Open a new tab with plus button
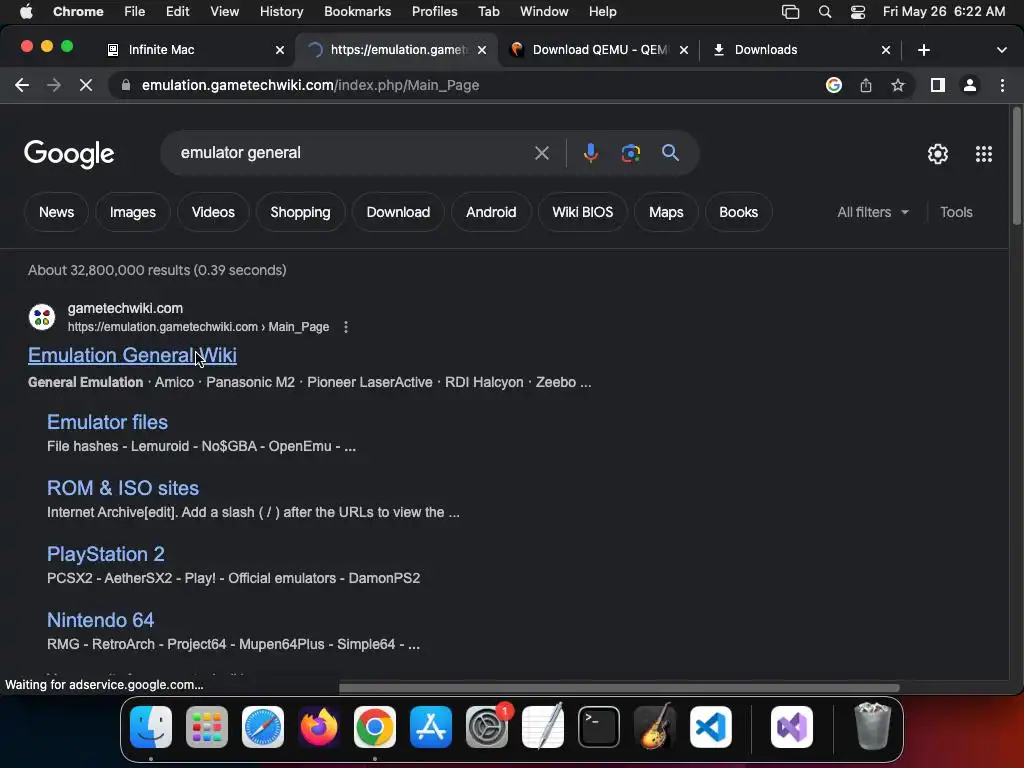The width and height of the screenshot is (1024, 768). (x=923, y=50)
